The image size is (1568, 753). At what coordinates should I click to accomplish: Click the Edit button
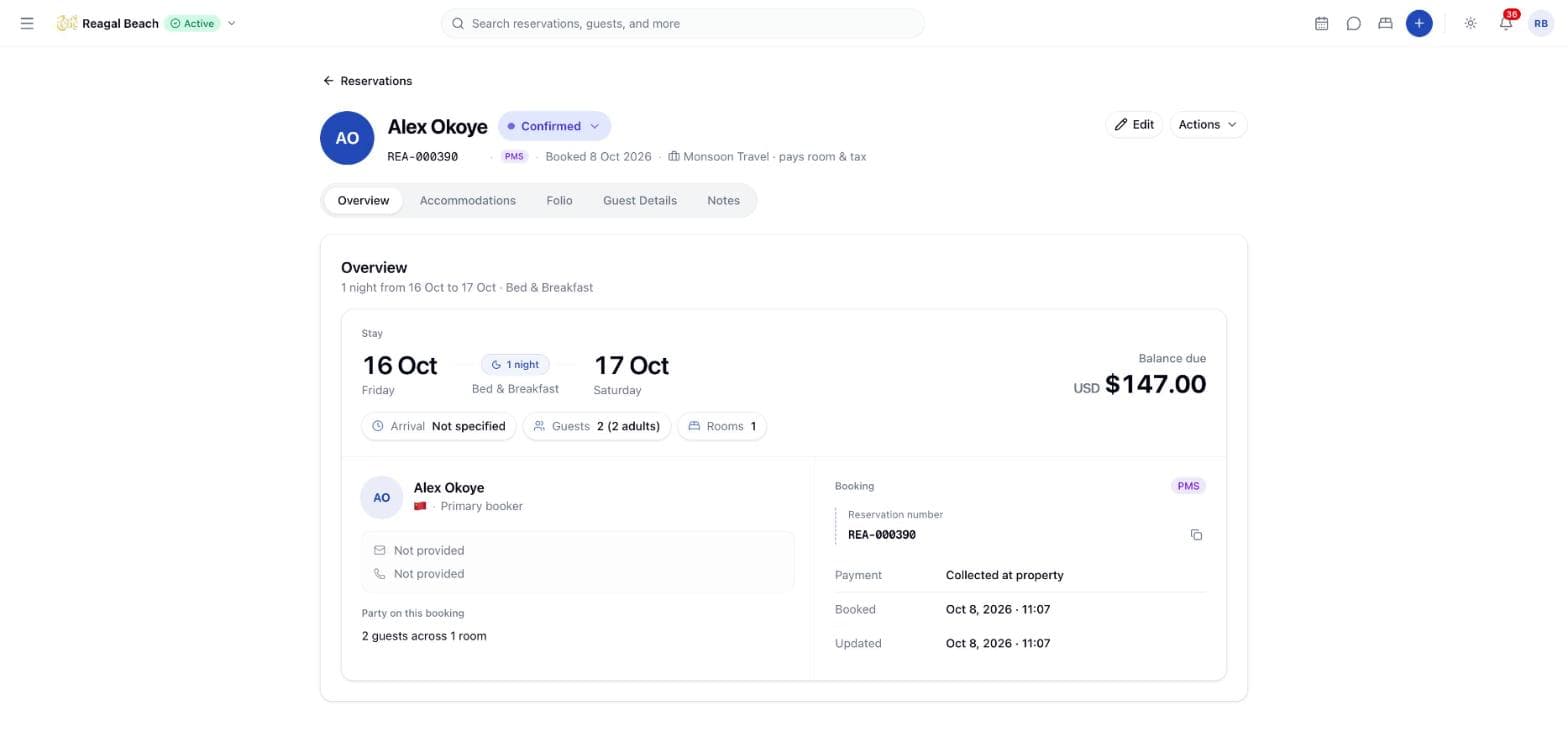click(1134, 125)
